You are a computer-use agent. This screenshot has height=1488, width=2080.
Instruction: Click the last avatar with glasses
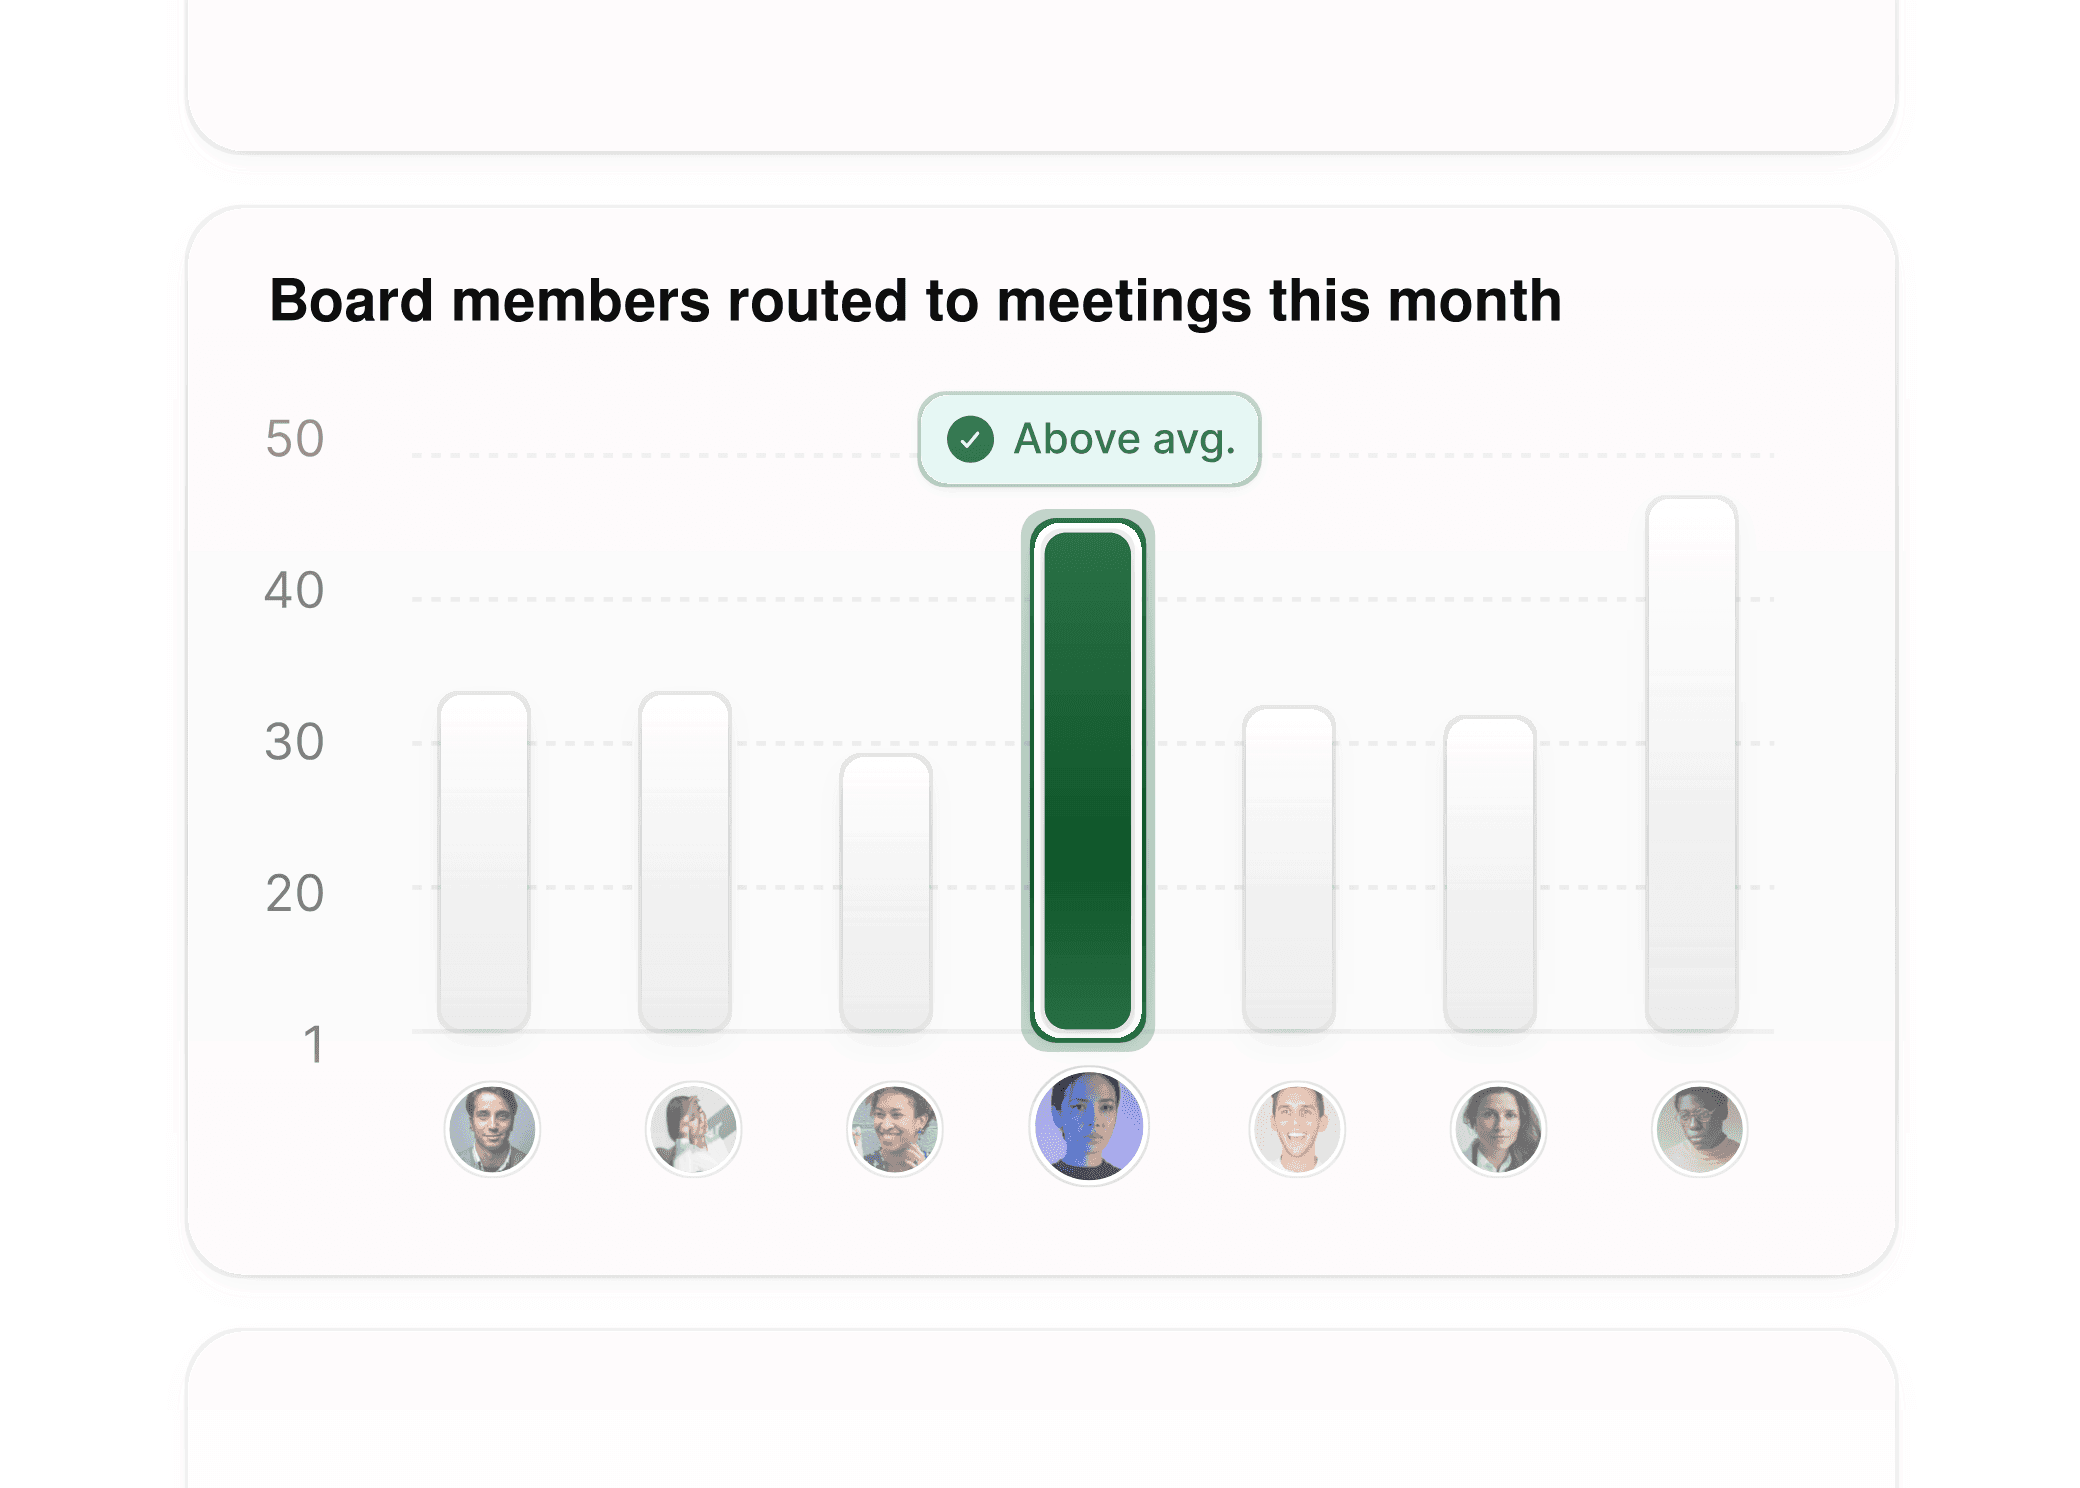[x=1698, y=1128]
